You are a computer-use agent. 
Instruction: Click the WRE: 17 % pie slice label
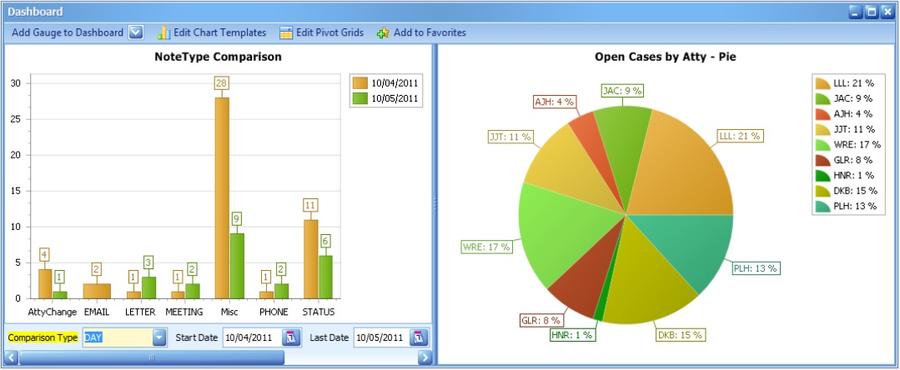486,247
